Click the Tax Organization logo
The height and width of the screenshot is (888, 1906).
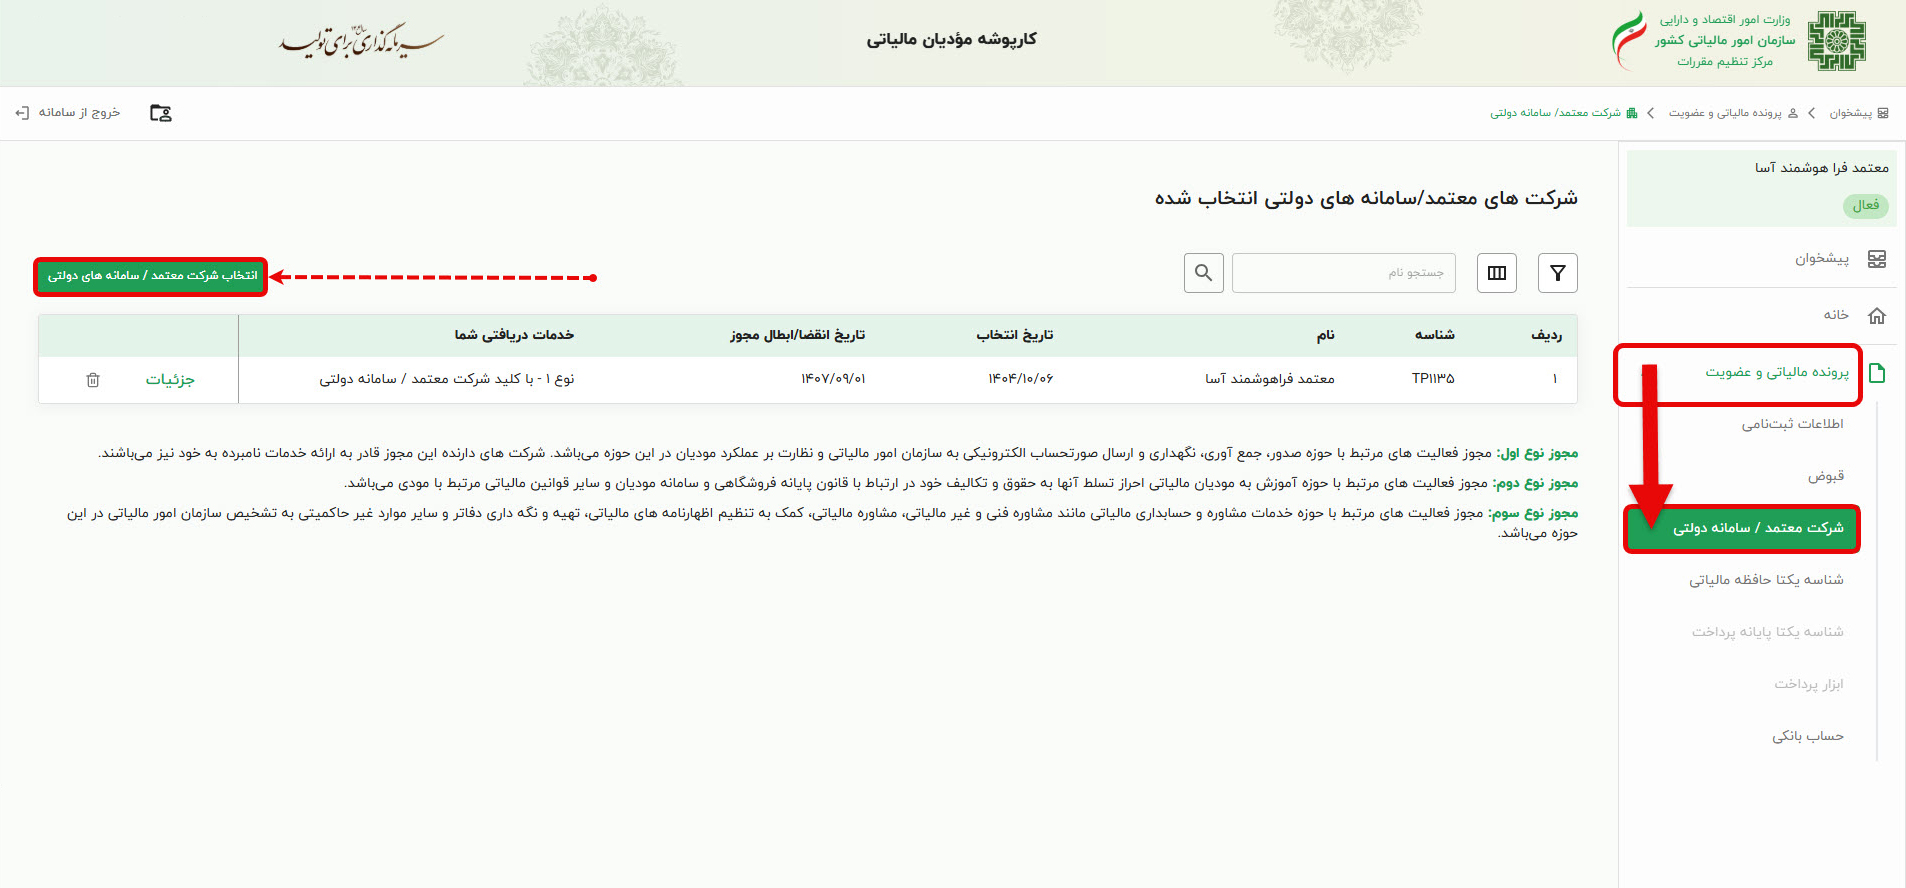pos(1837,41)
